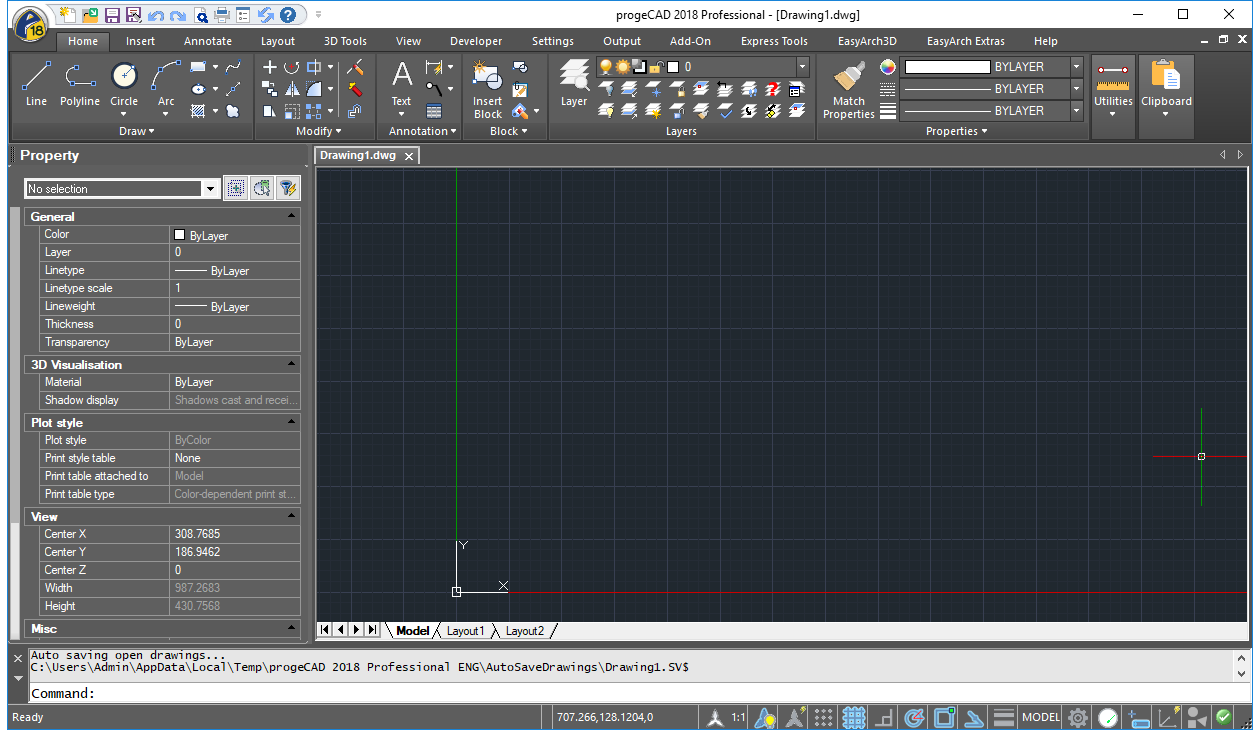1260x737 pixels.
Task: Click the white layer color square
Action: (673, 67)
